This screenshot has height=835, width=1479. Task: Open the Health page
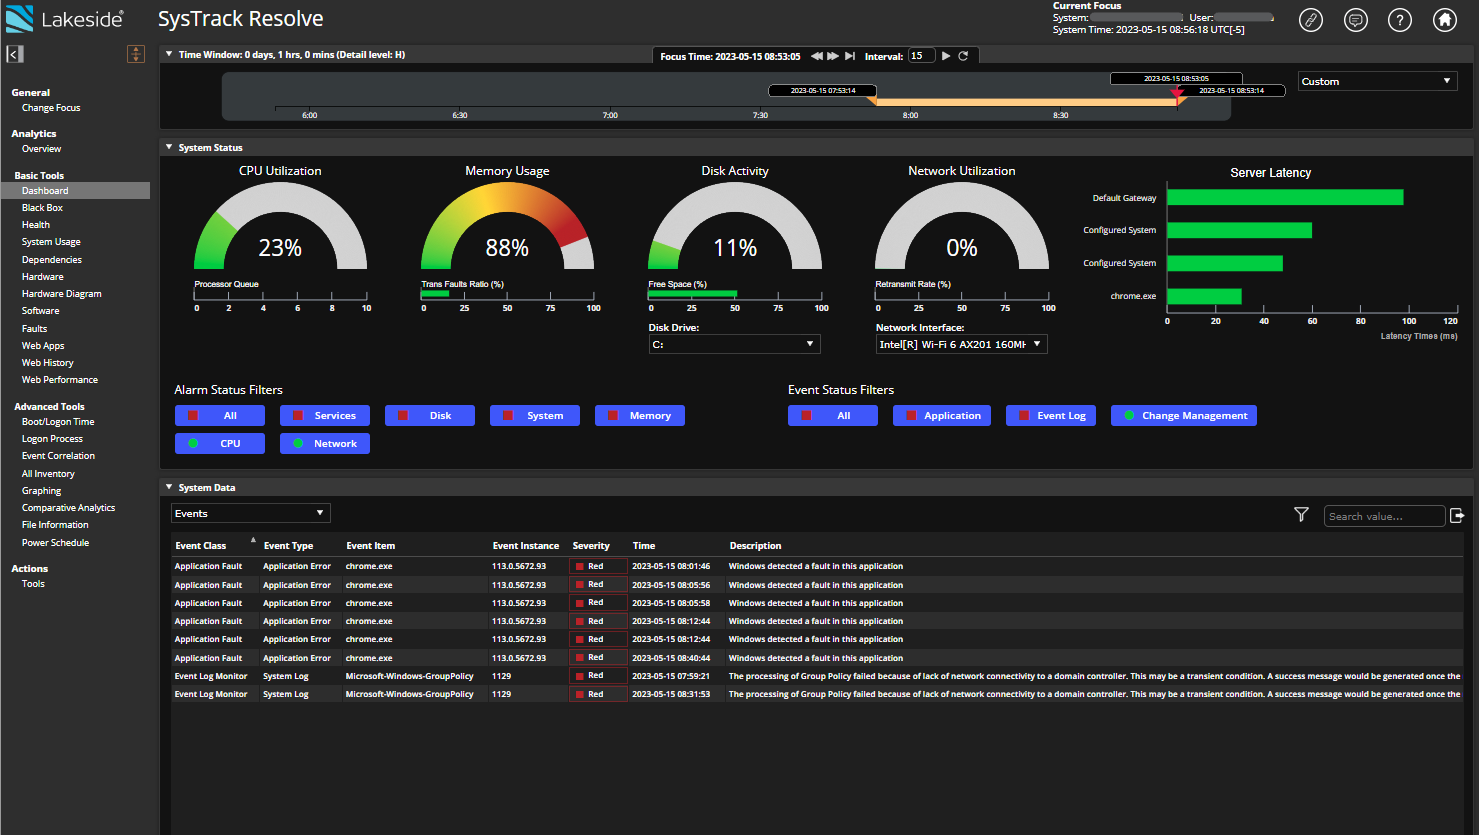[x=36, y=225]
